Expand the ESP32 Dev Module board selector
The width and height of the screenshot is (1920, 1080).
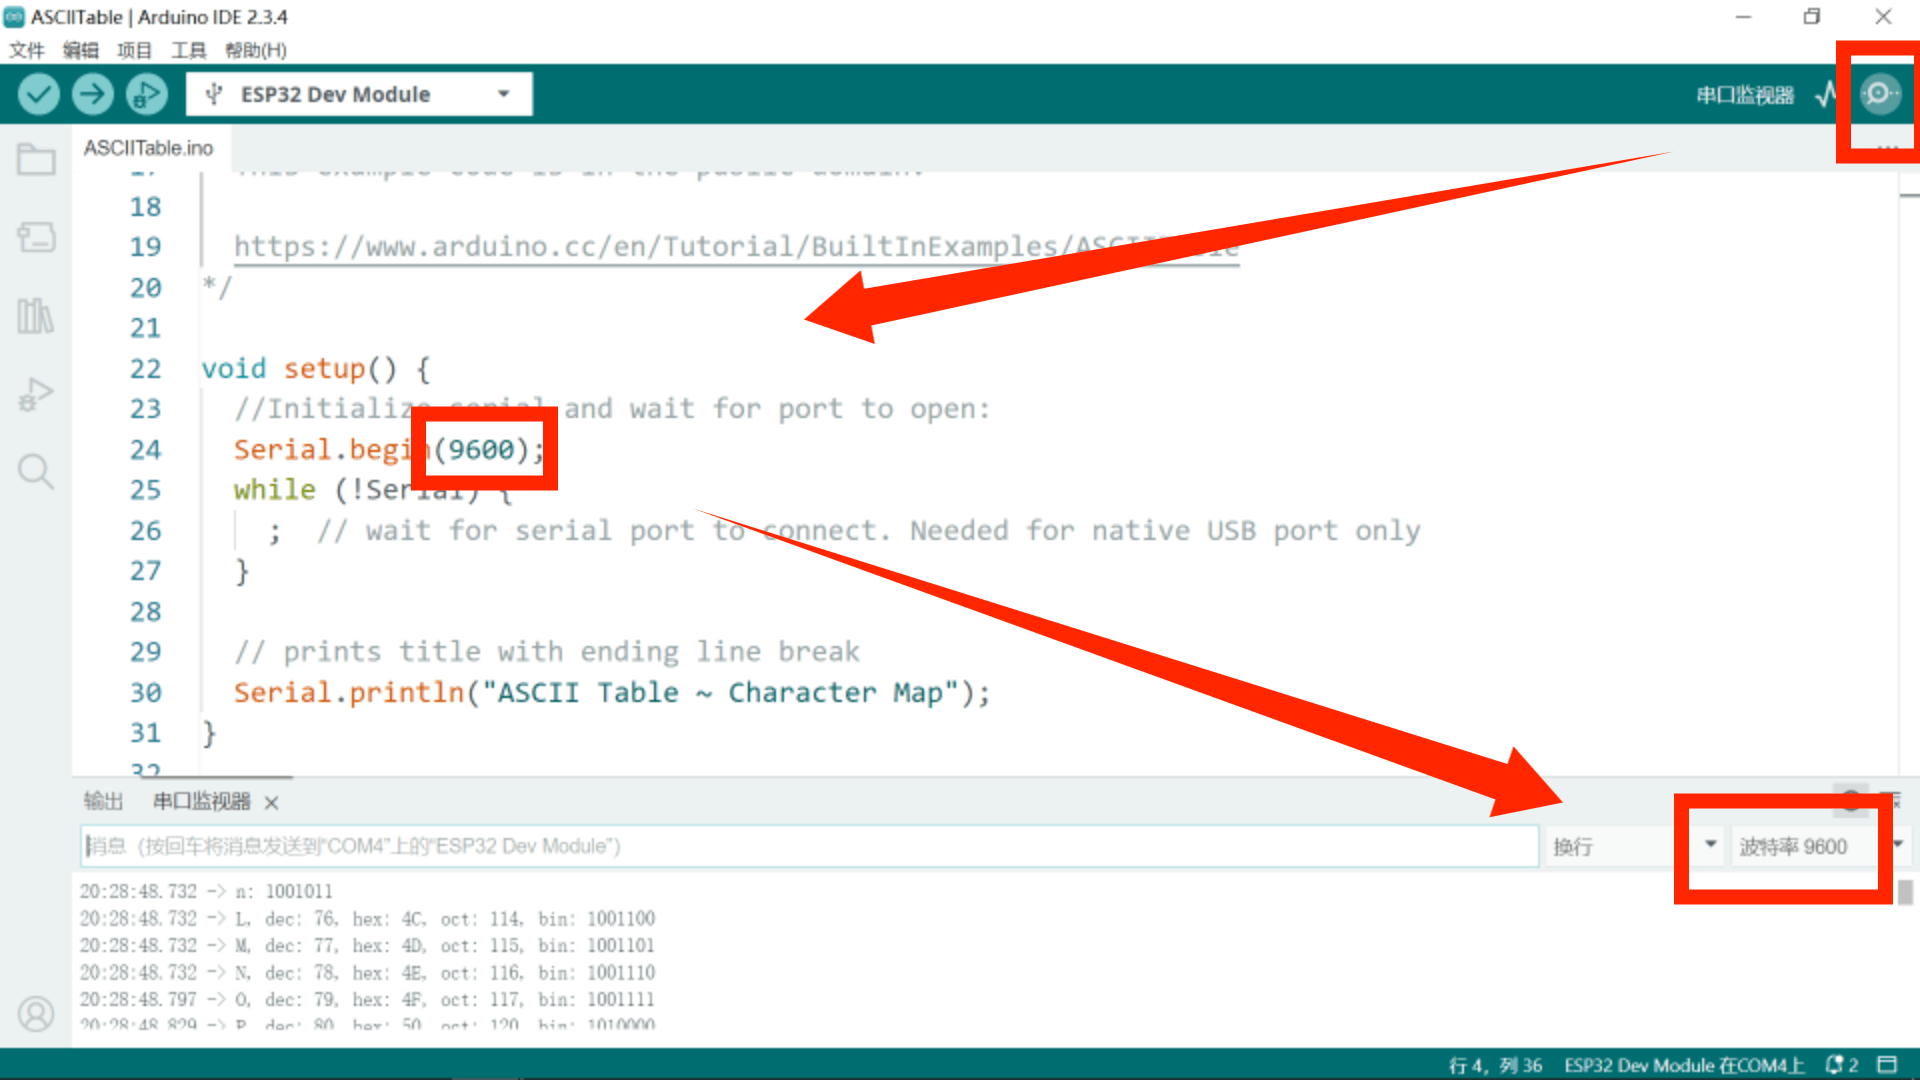tap(358, 94)
